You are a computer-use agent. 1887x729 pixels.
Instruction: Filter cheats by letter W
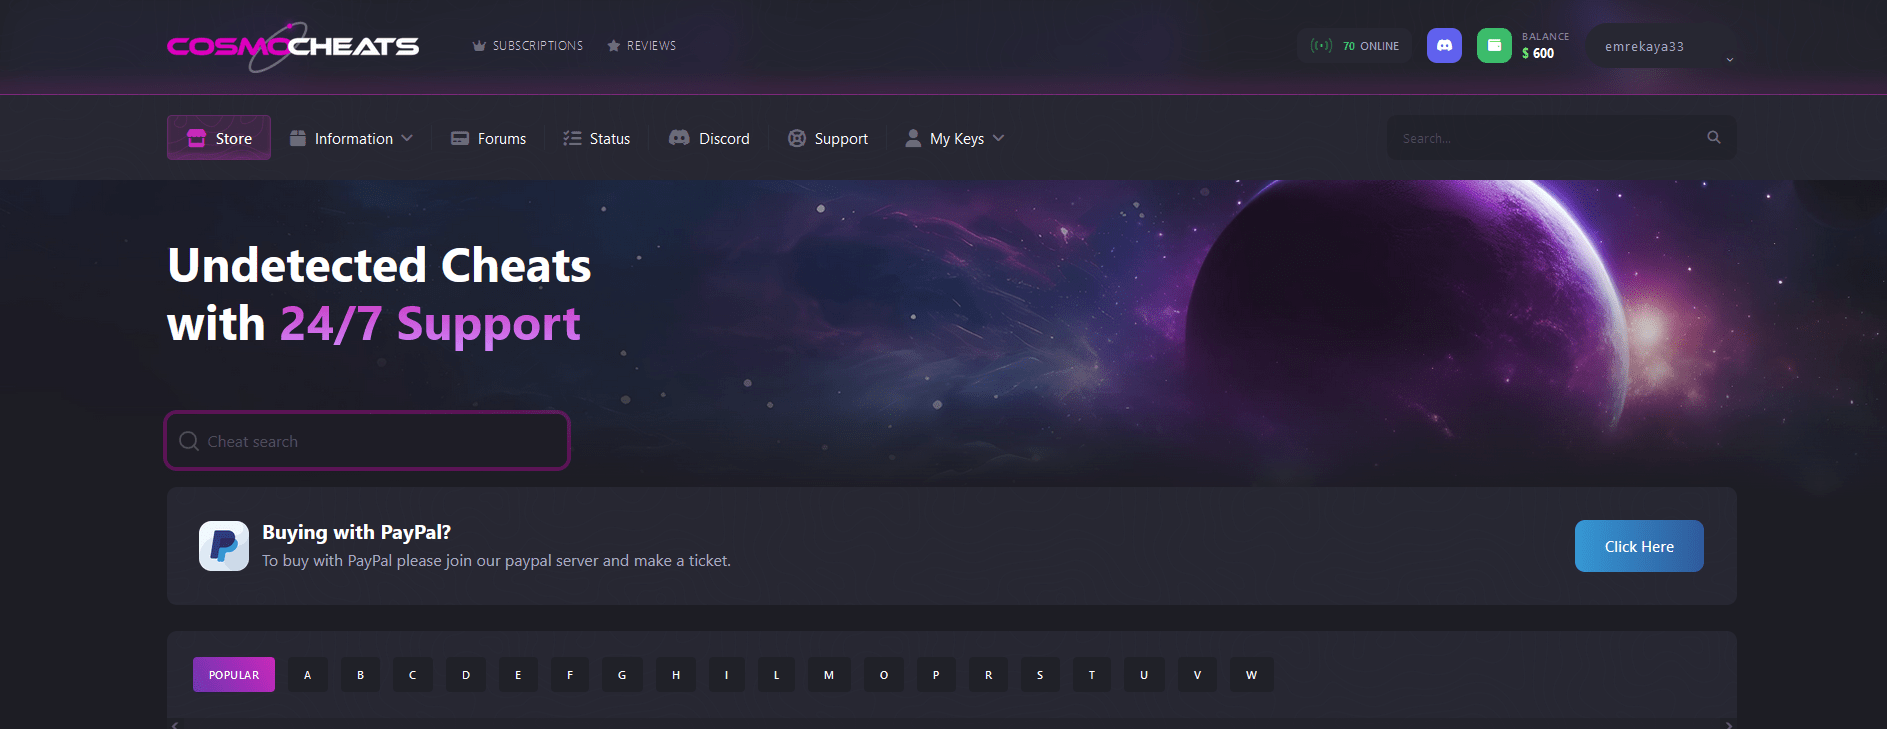tap(1252, 675)
